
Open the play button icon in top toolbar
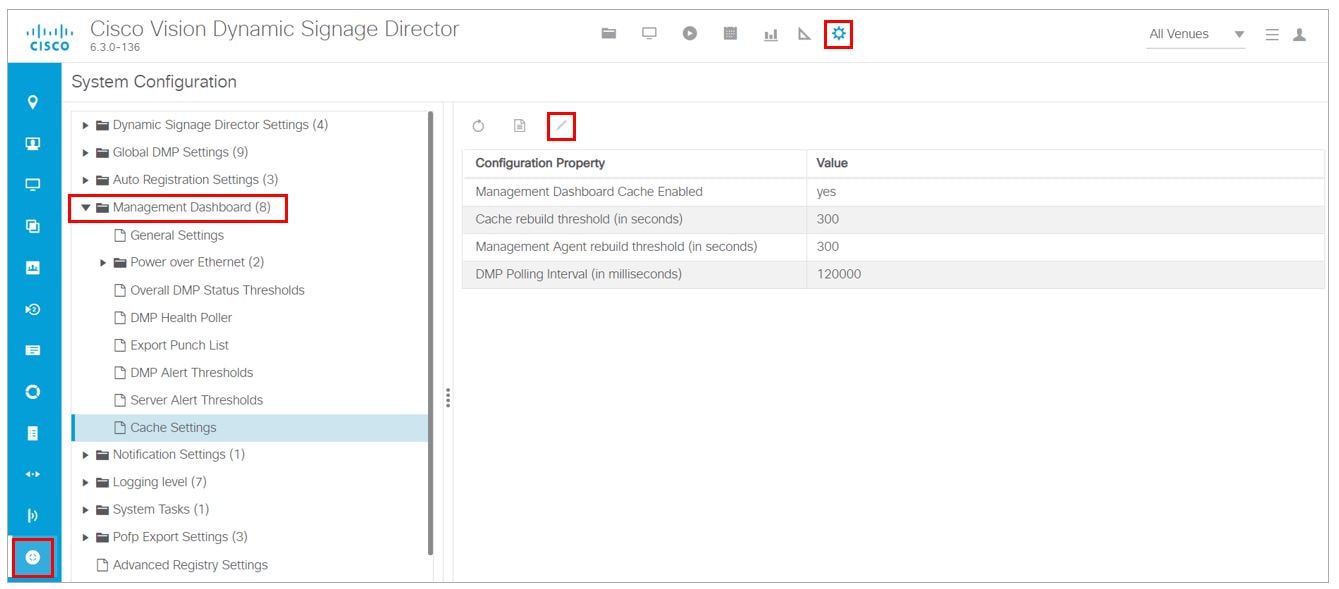[690, 34]
